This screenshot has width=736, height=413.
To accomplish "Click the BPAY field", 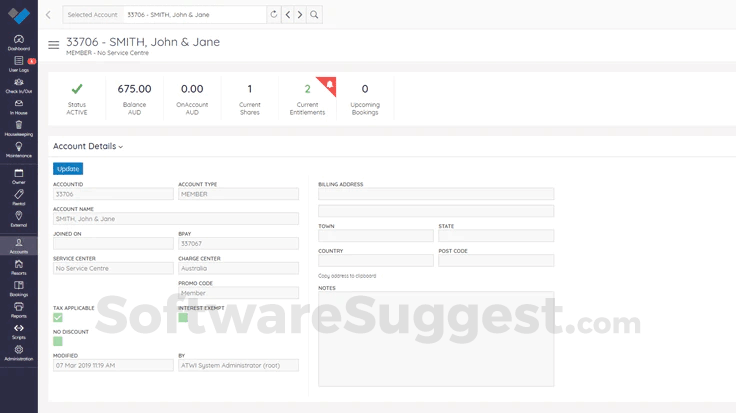I will pyautogui.click(x=238, y=243).
